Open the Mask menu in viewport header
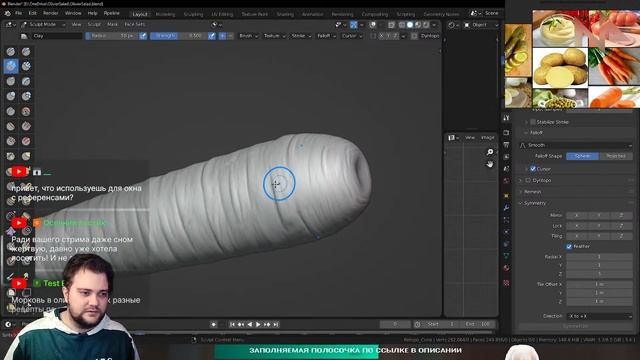 pos(112,24)
